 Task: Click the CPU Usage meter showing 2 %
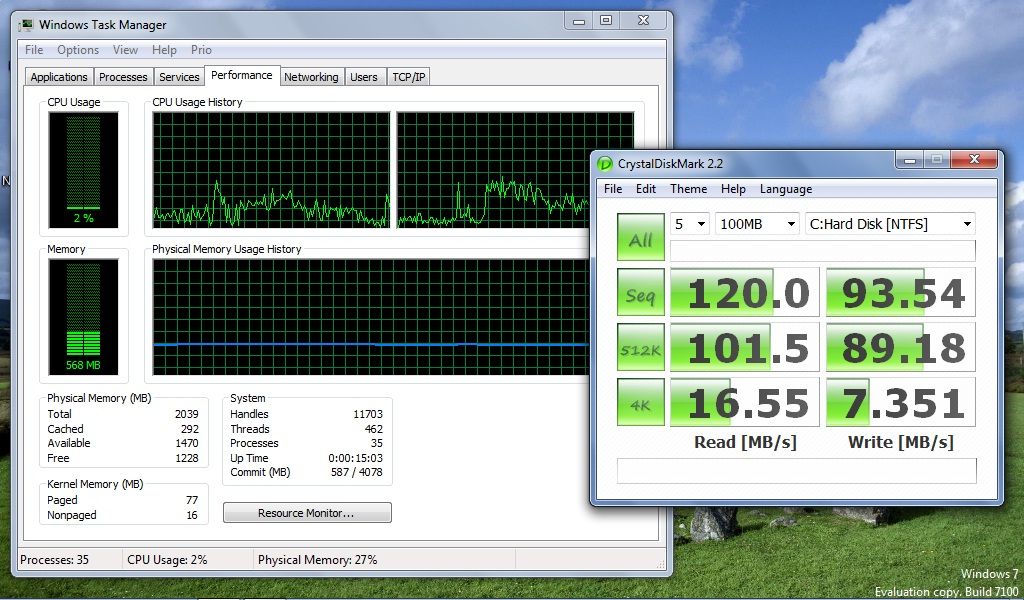(x=84, y=170)
